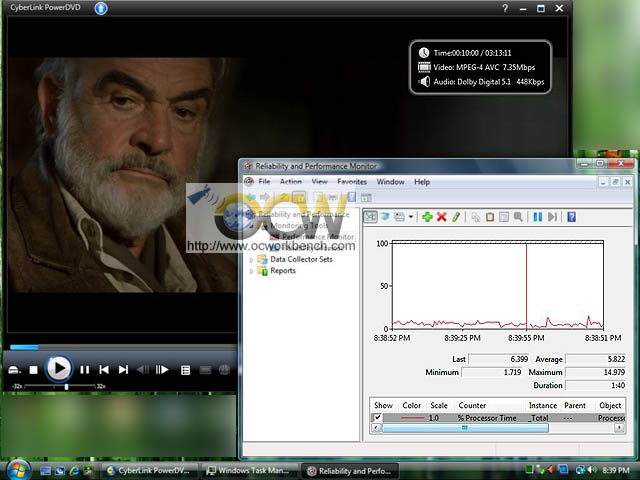This screenshot has width=640, height=480.
Task: Open the graph properties icon
Action: [504, 217]
